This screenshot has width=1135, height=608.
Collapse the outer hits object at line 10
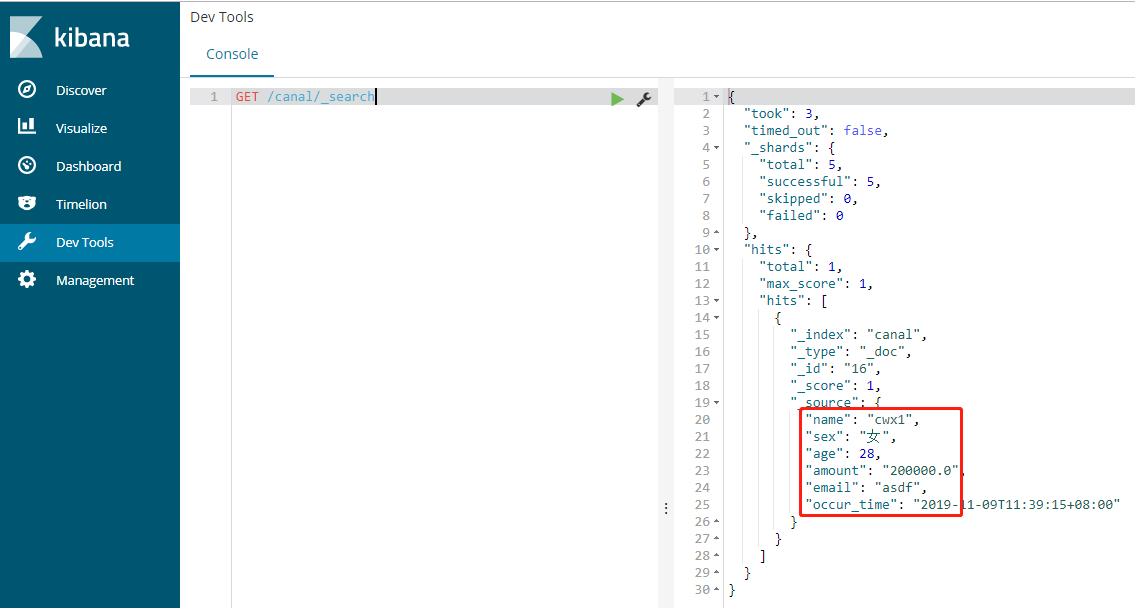coord(717,250)
